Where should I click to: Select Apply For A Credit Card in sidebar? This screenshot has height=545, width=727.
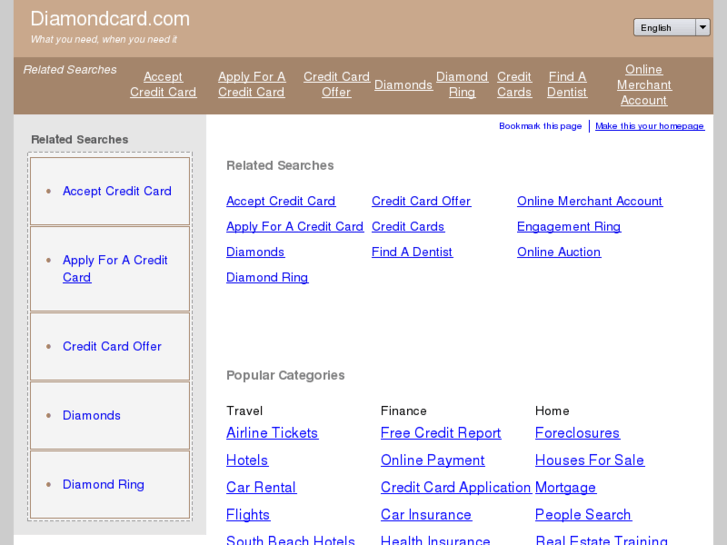pos(115,269)
